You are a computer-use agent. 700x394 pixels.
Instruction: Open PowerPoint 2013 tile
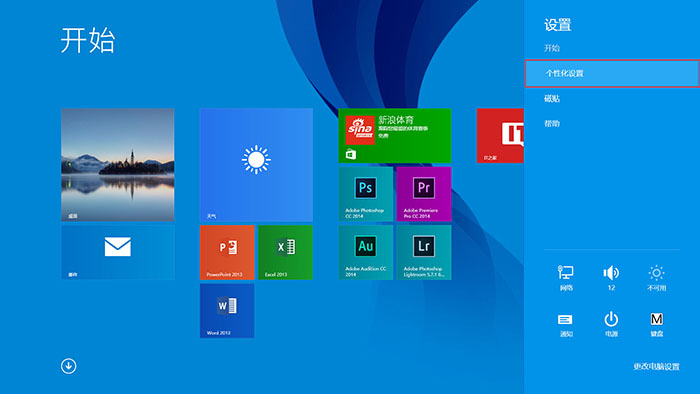pos(227,253)
